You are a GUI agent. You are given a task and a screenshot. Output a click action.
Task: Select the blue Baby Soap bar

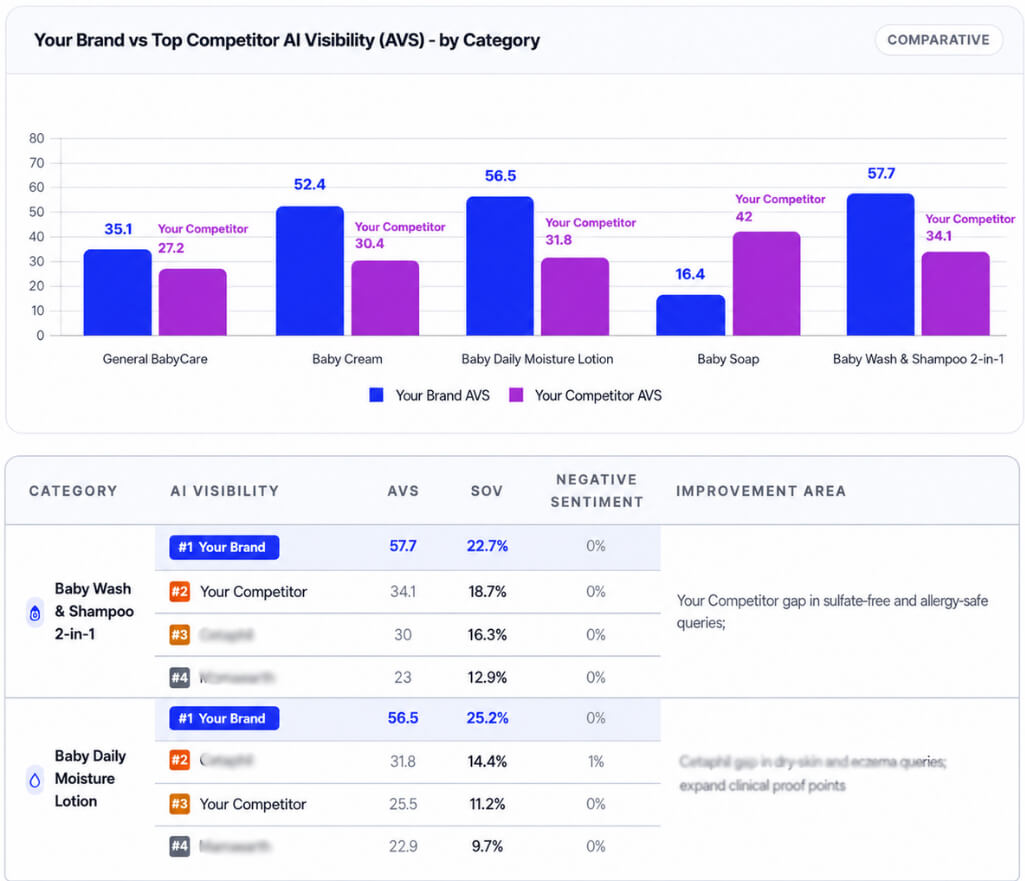pyautogui.click(x=691, y=315)
